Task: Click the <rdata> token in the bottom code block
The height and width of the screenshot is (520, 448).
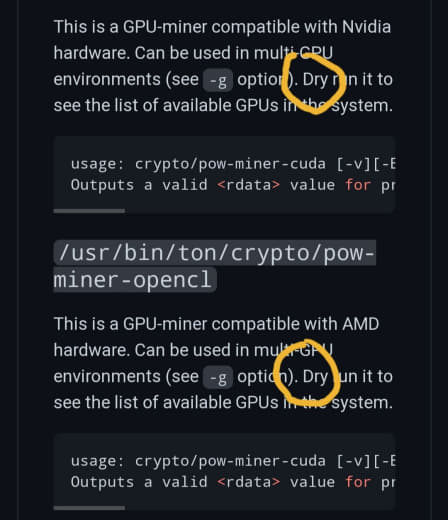Action: click(248, 482)
